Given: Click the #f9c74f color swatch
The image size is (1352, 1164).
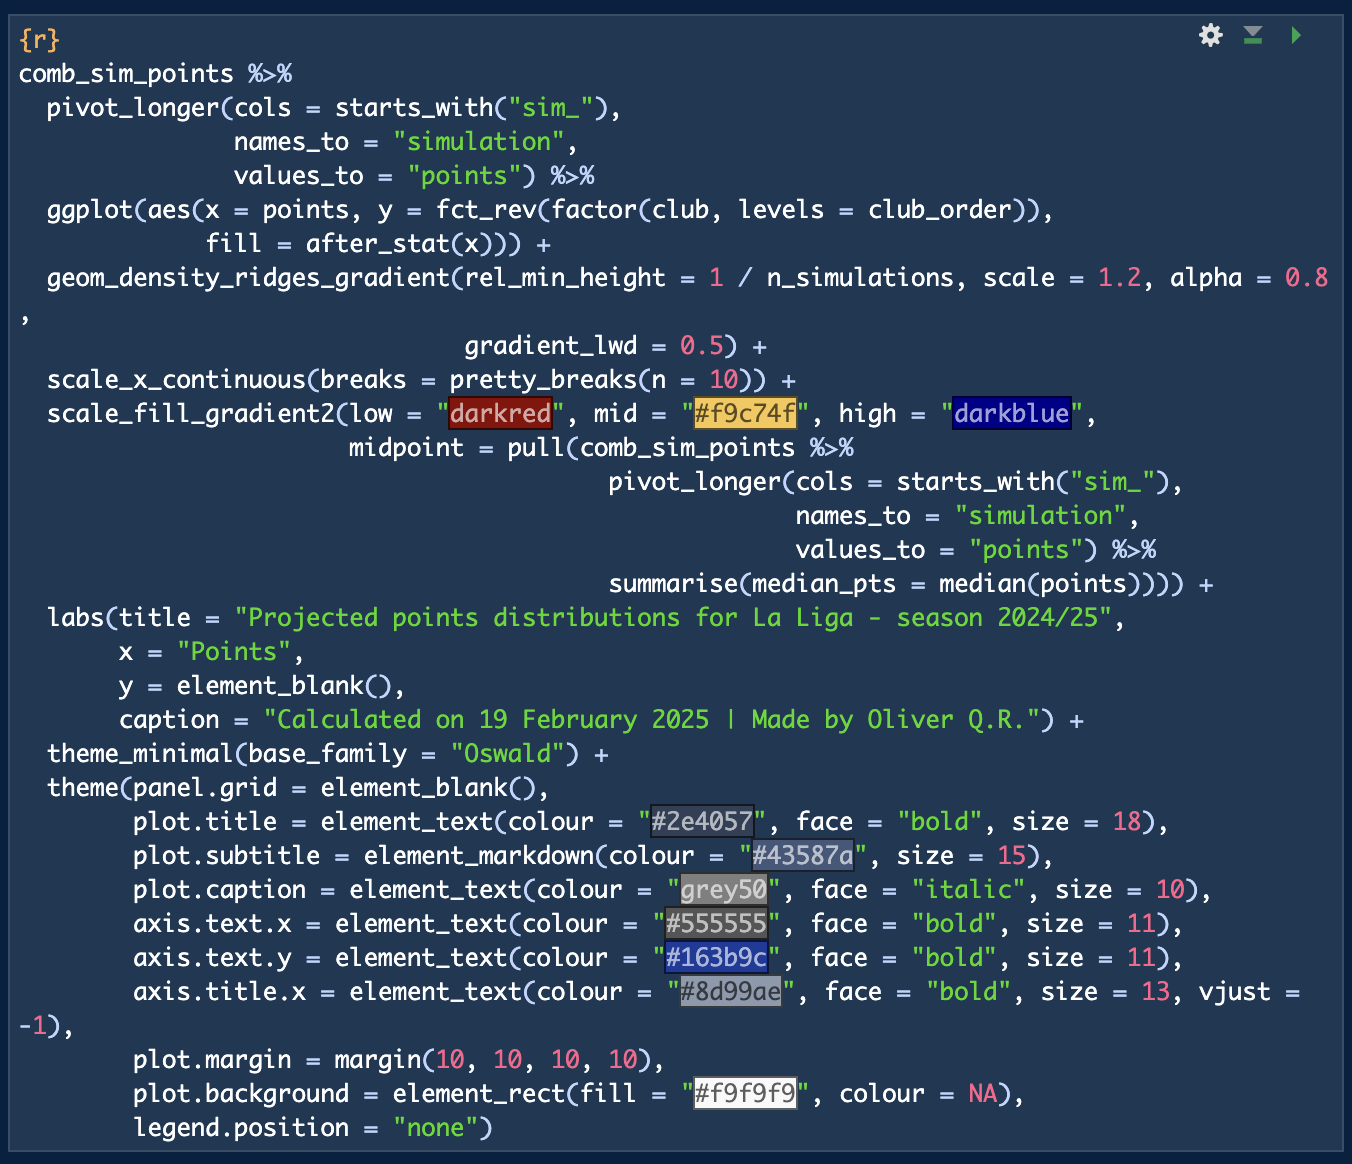Looking at the screenshot, I should (x=745, y=413).
